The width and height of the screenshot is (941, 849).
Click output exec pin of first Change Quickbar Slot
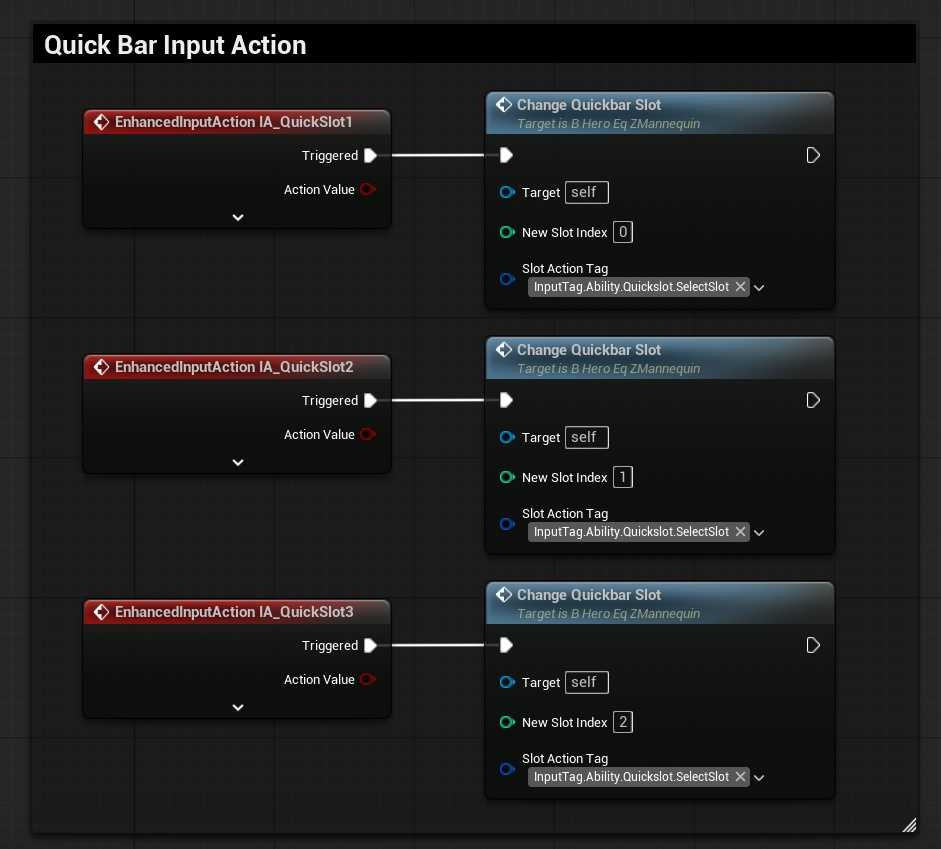tap(813, 155)
